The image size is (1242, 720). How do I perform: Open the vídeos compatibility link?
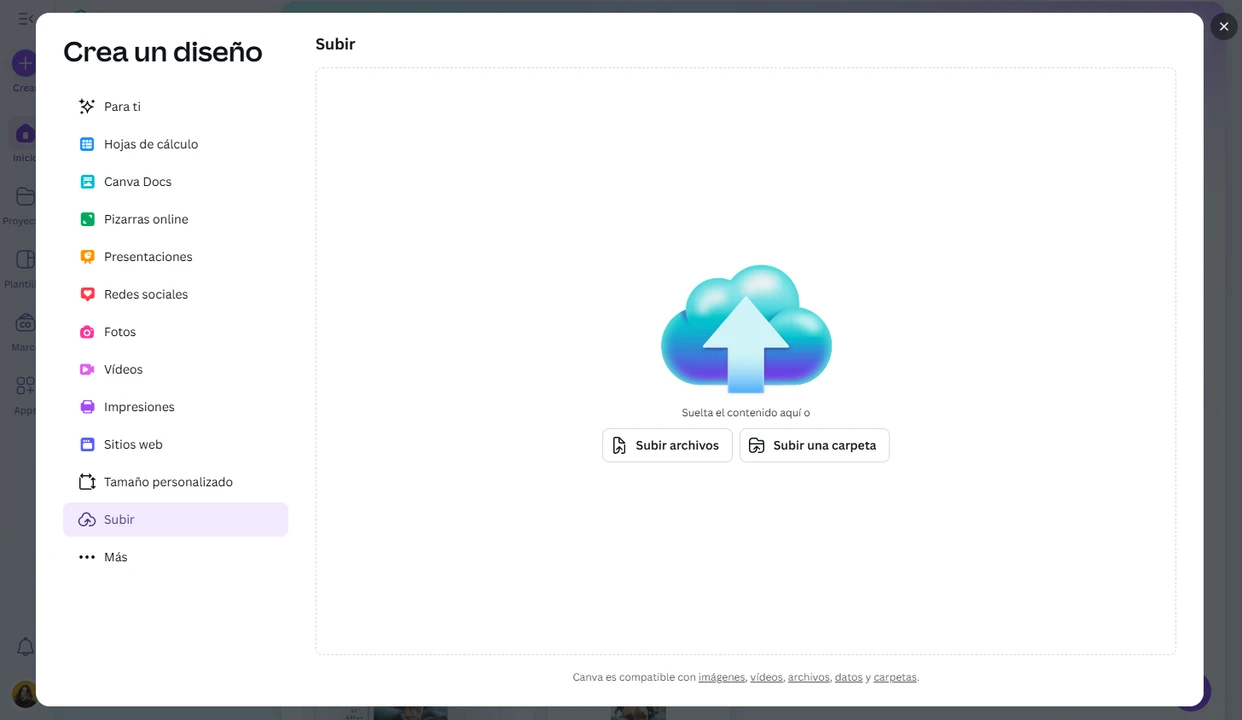(766, 677)
